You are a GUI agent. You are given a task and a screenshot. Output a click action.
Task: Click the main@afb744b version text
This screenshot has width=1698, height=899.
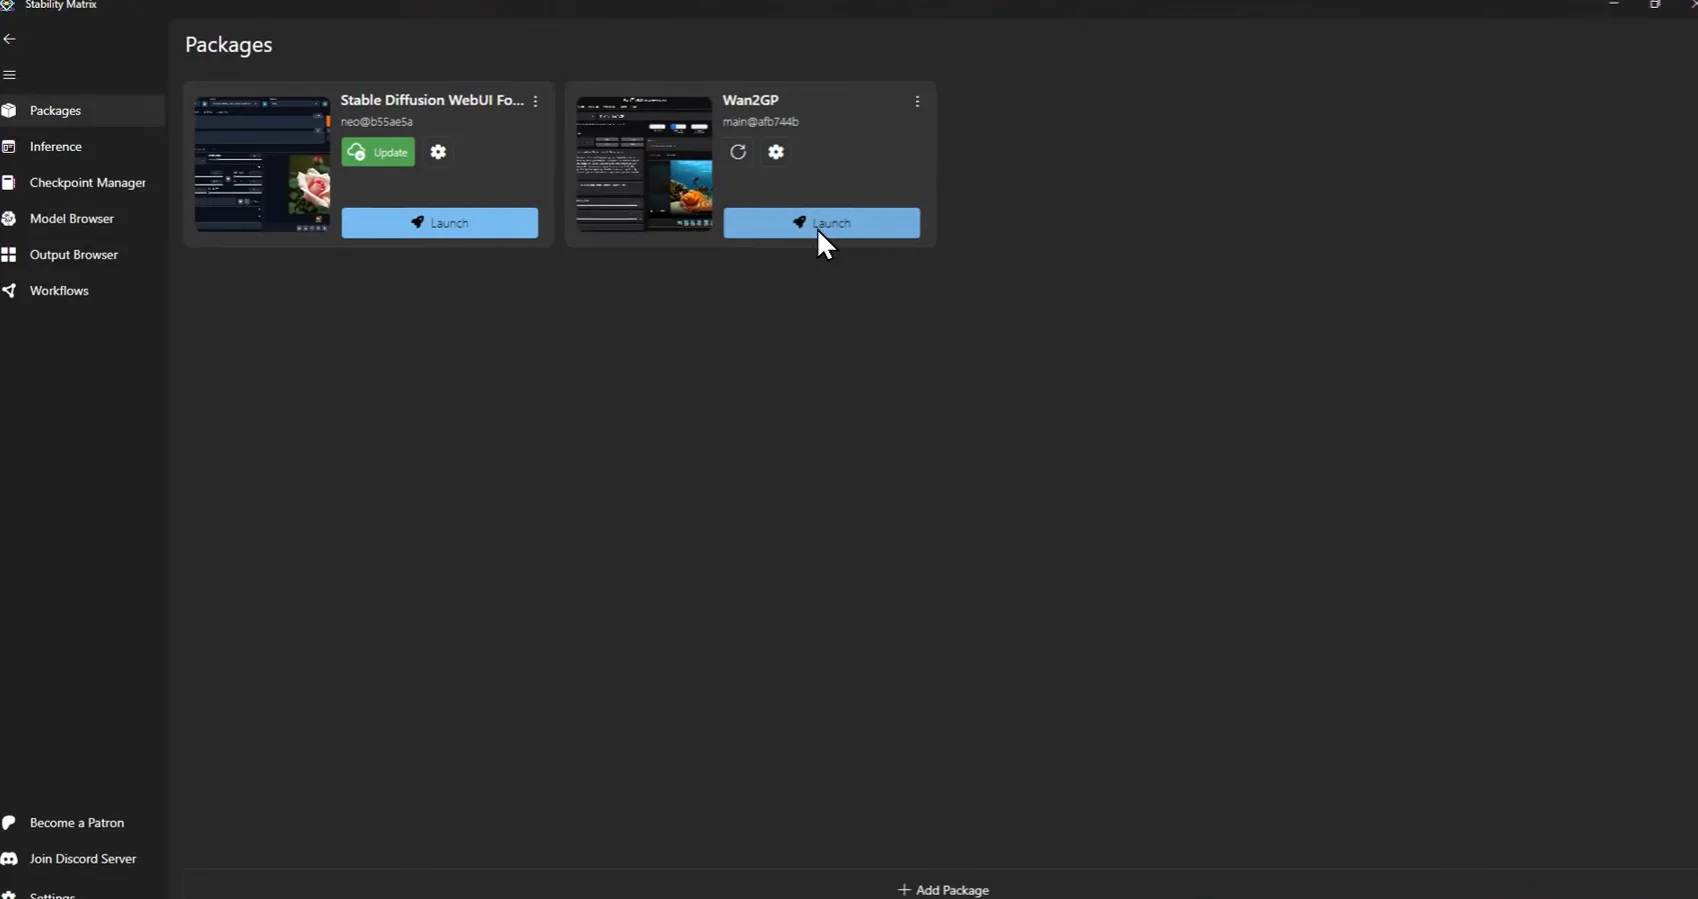(761, 122)
